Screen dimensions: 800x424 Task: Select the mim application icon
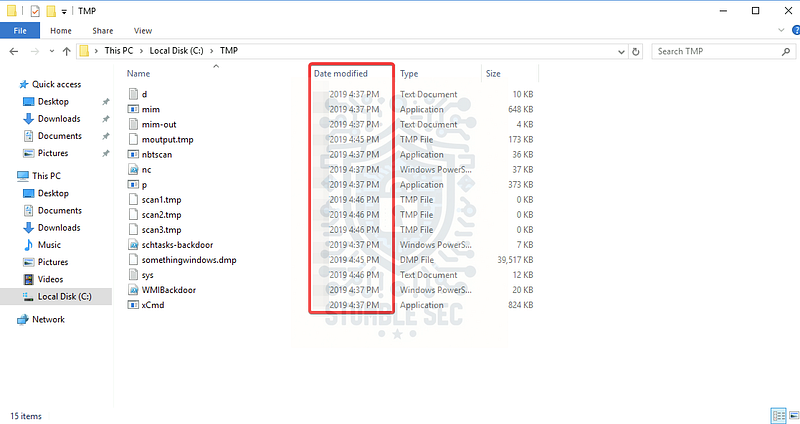click(x=133, y=109)
